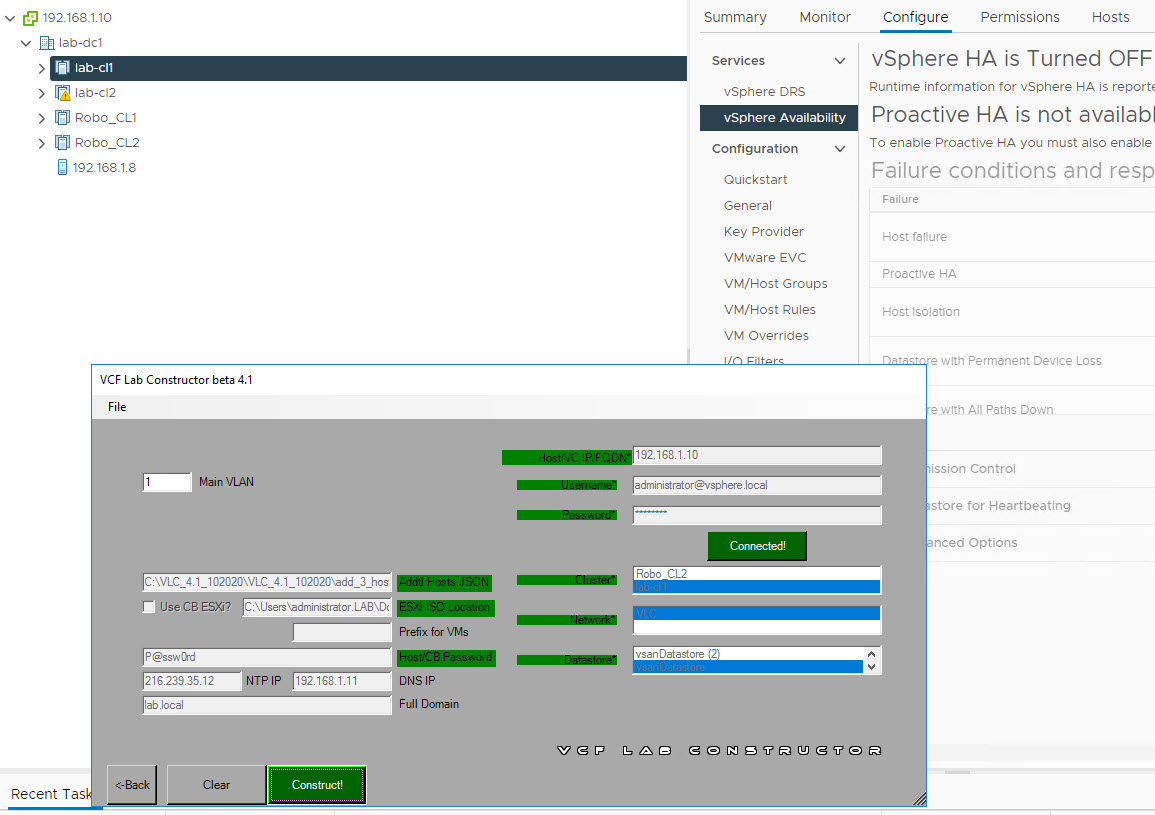Collapse the lab-dc1 datacenter node
This screenshot has height=815, width=1155.
26,43
